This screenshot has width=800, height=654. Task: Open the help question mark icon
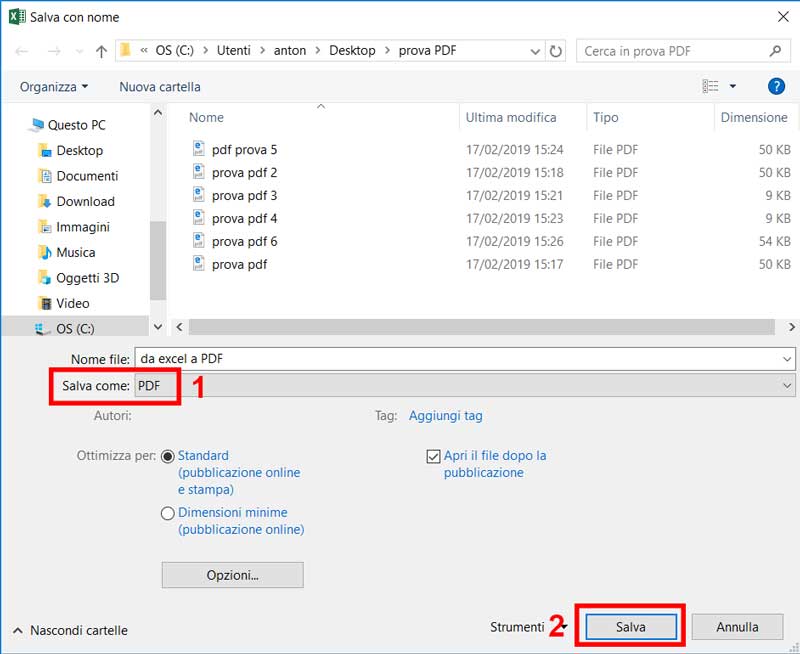point(776,86)
